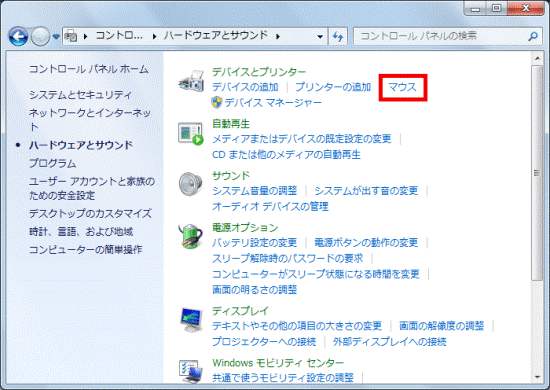Click the Back navigation arrow button
Image resolution: width=550 pixels, height=390 pixels.
click(x=18, y=36)
